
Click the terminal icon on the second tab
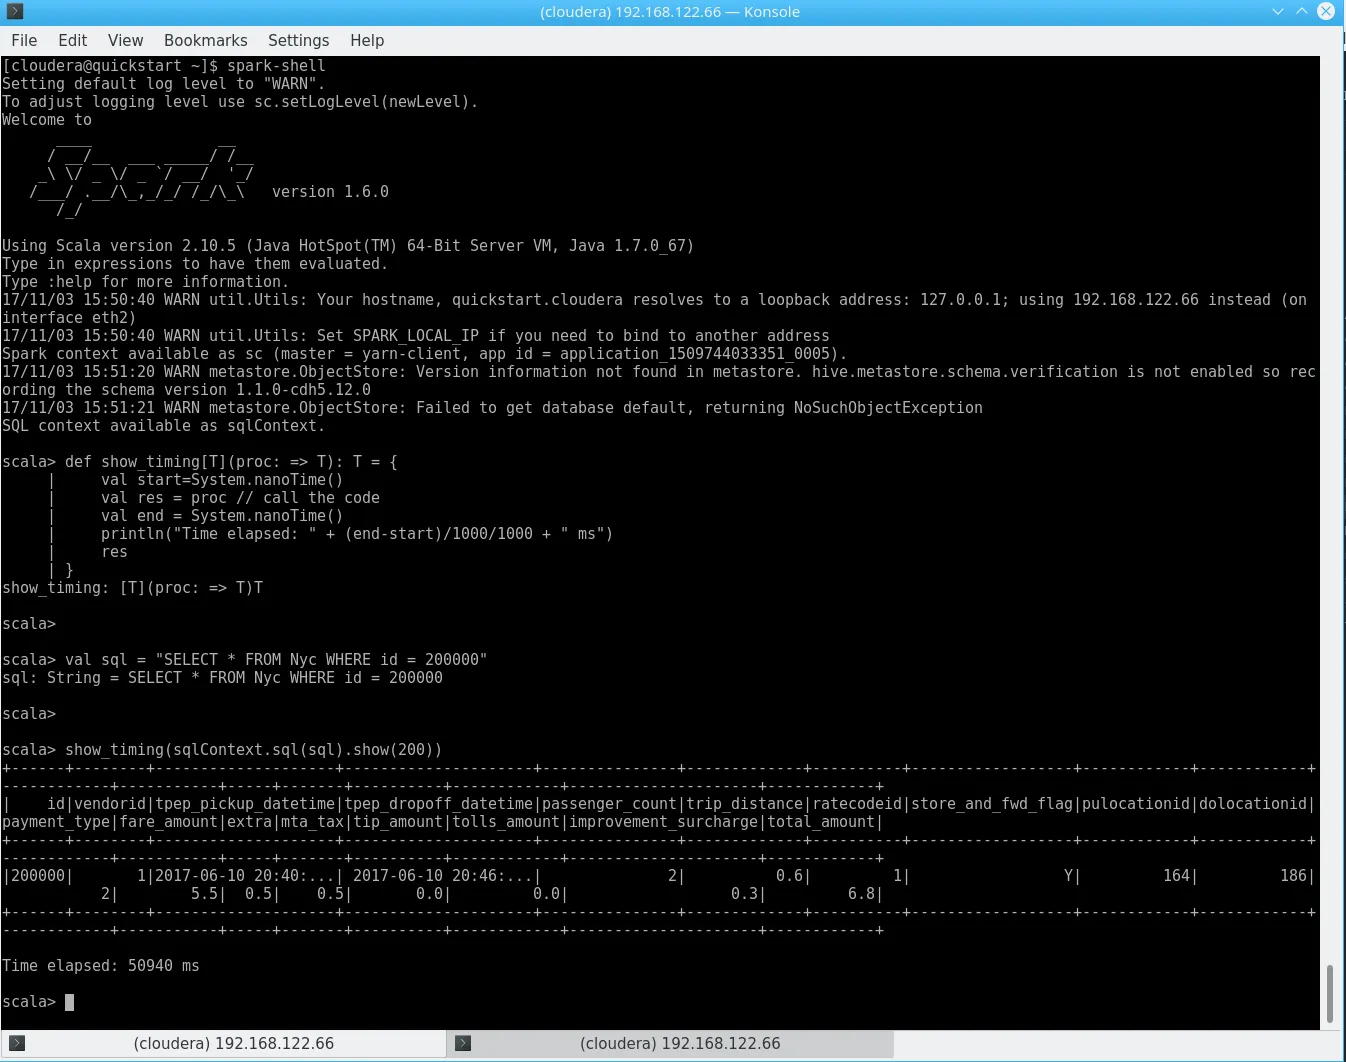(463, 1043)
